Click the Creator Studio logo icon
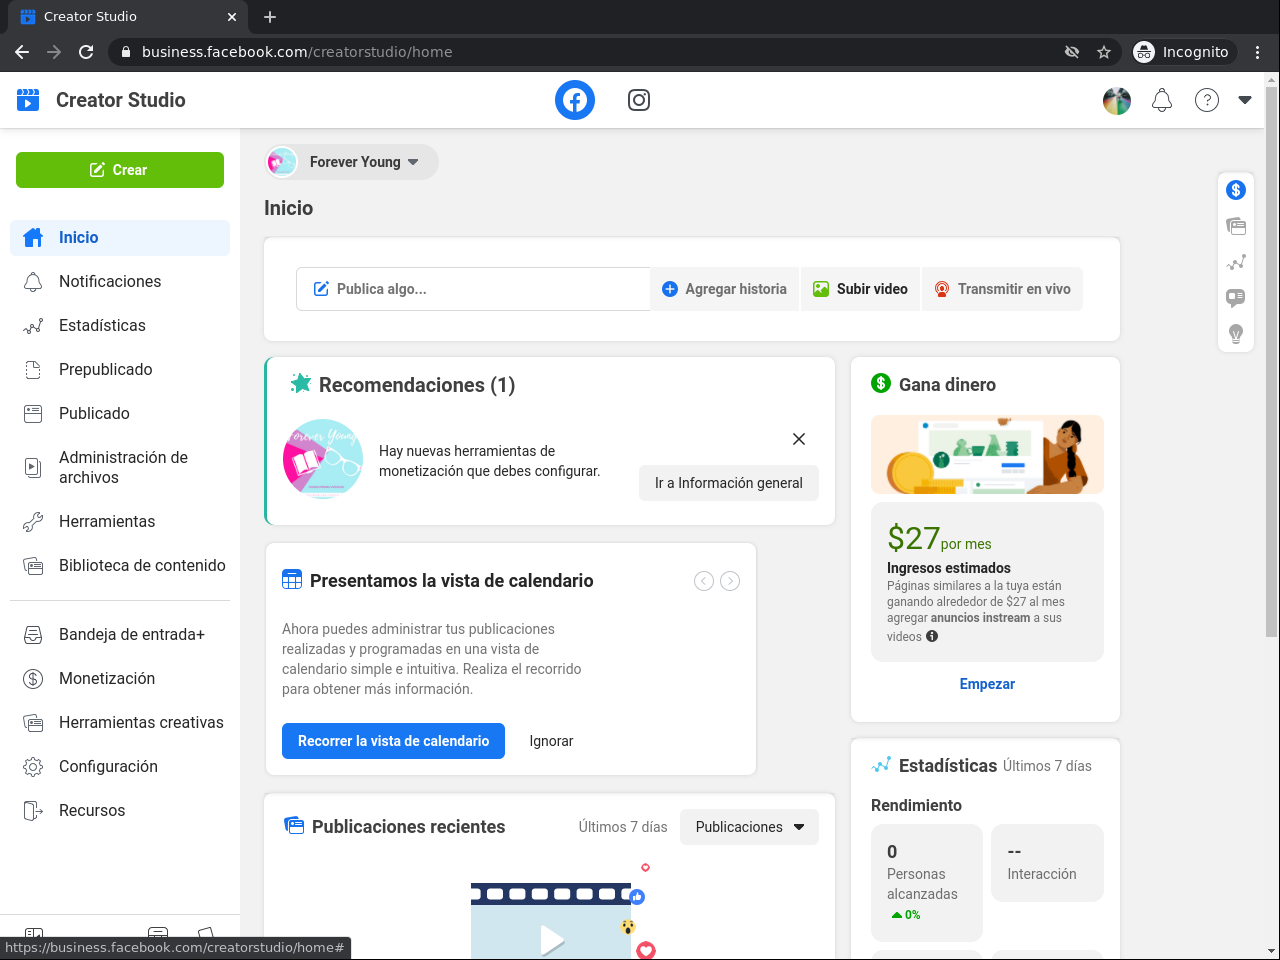 (28, 100)
